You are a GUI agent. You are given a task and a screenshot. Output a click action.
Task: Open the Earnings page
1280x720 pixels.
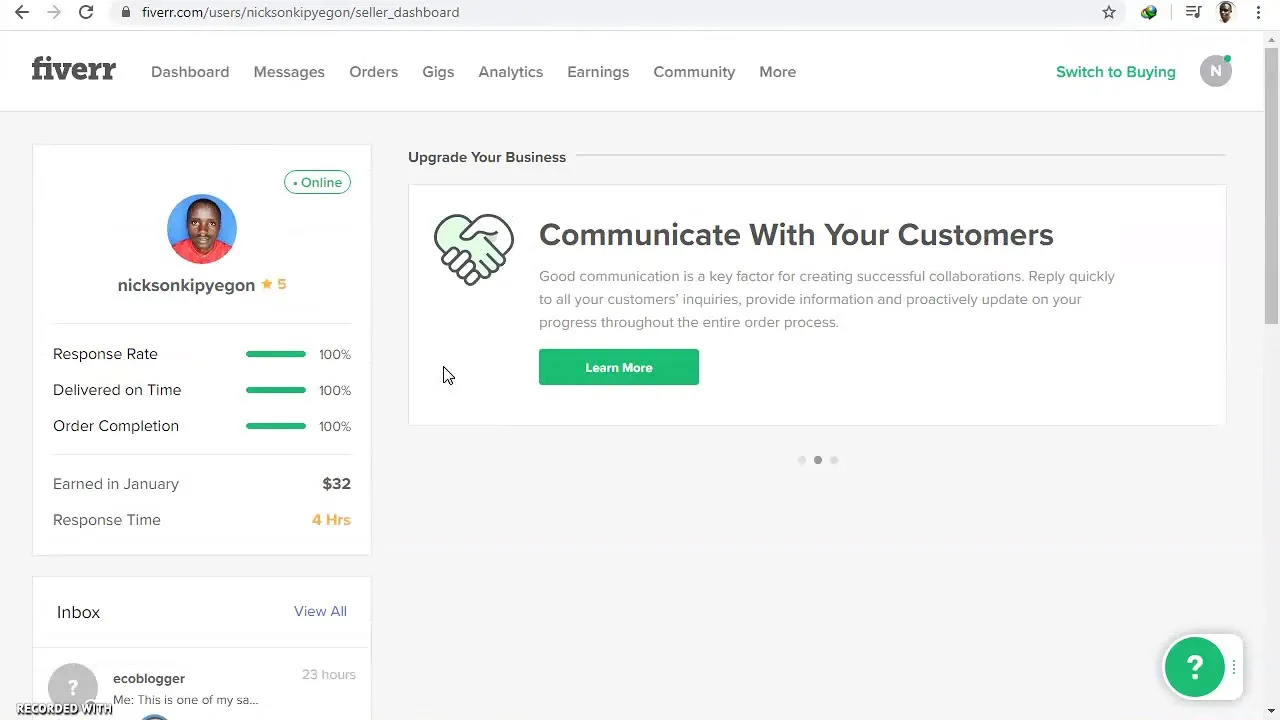(x=598, y=72)
